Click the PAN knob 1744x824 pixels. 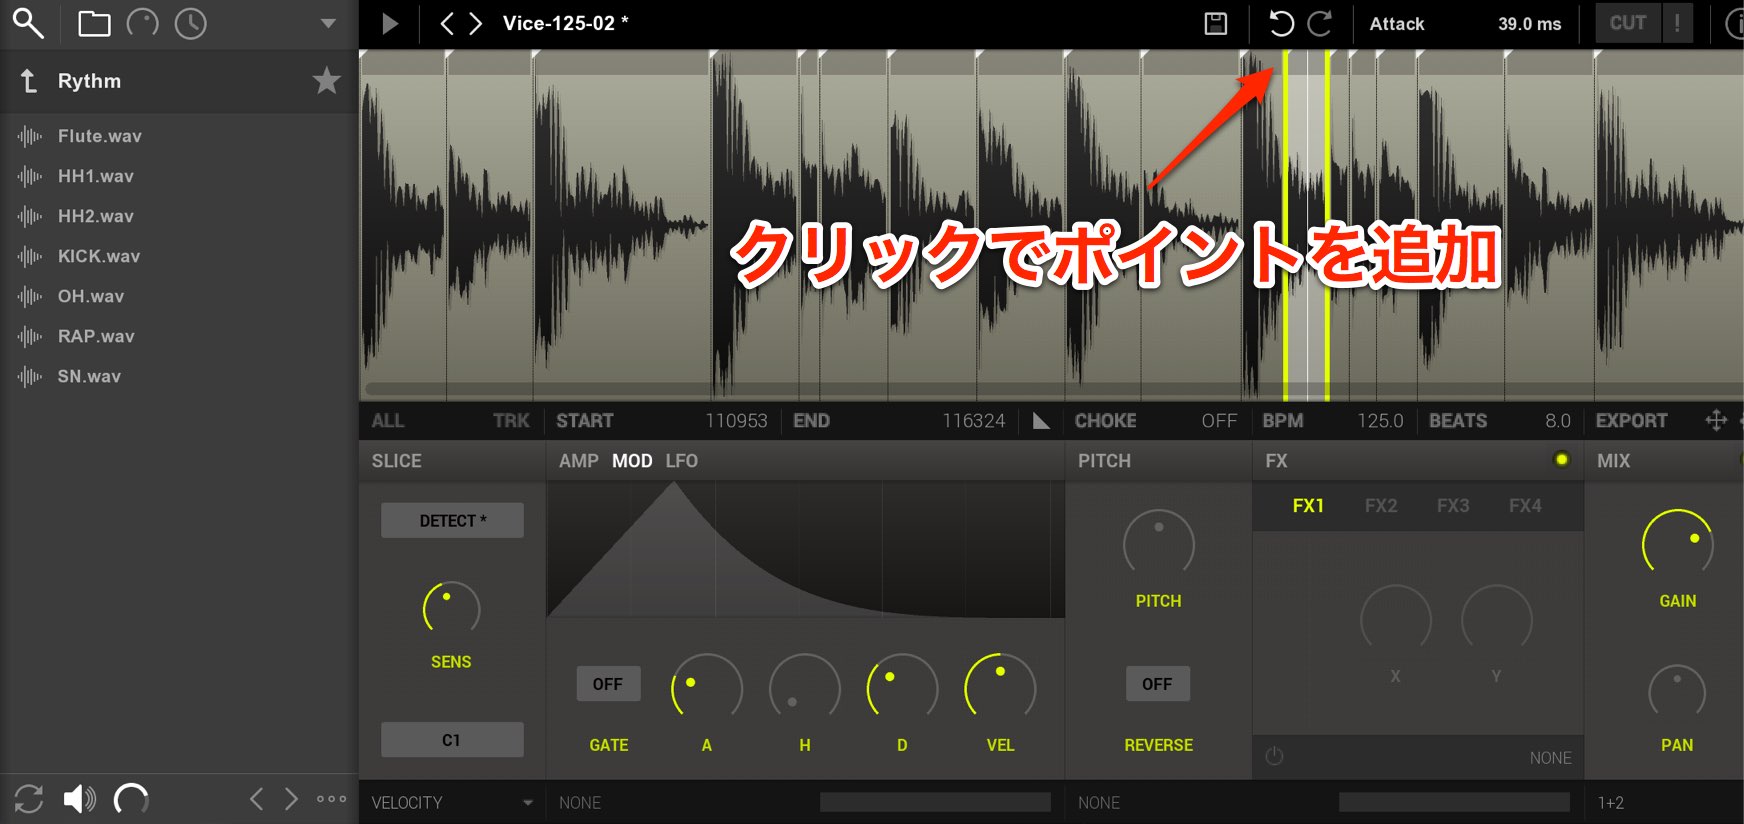1677,690
